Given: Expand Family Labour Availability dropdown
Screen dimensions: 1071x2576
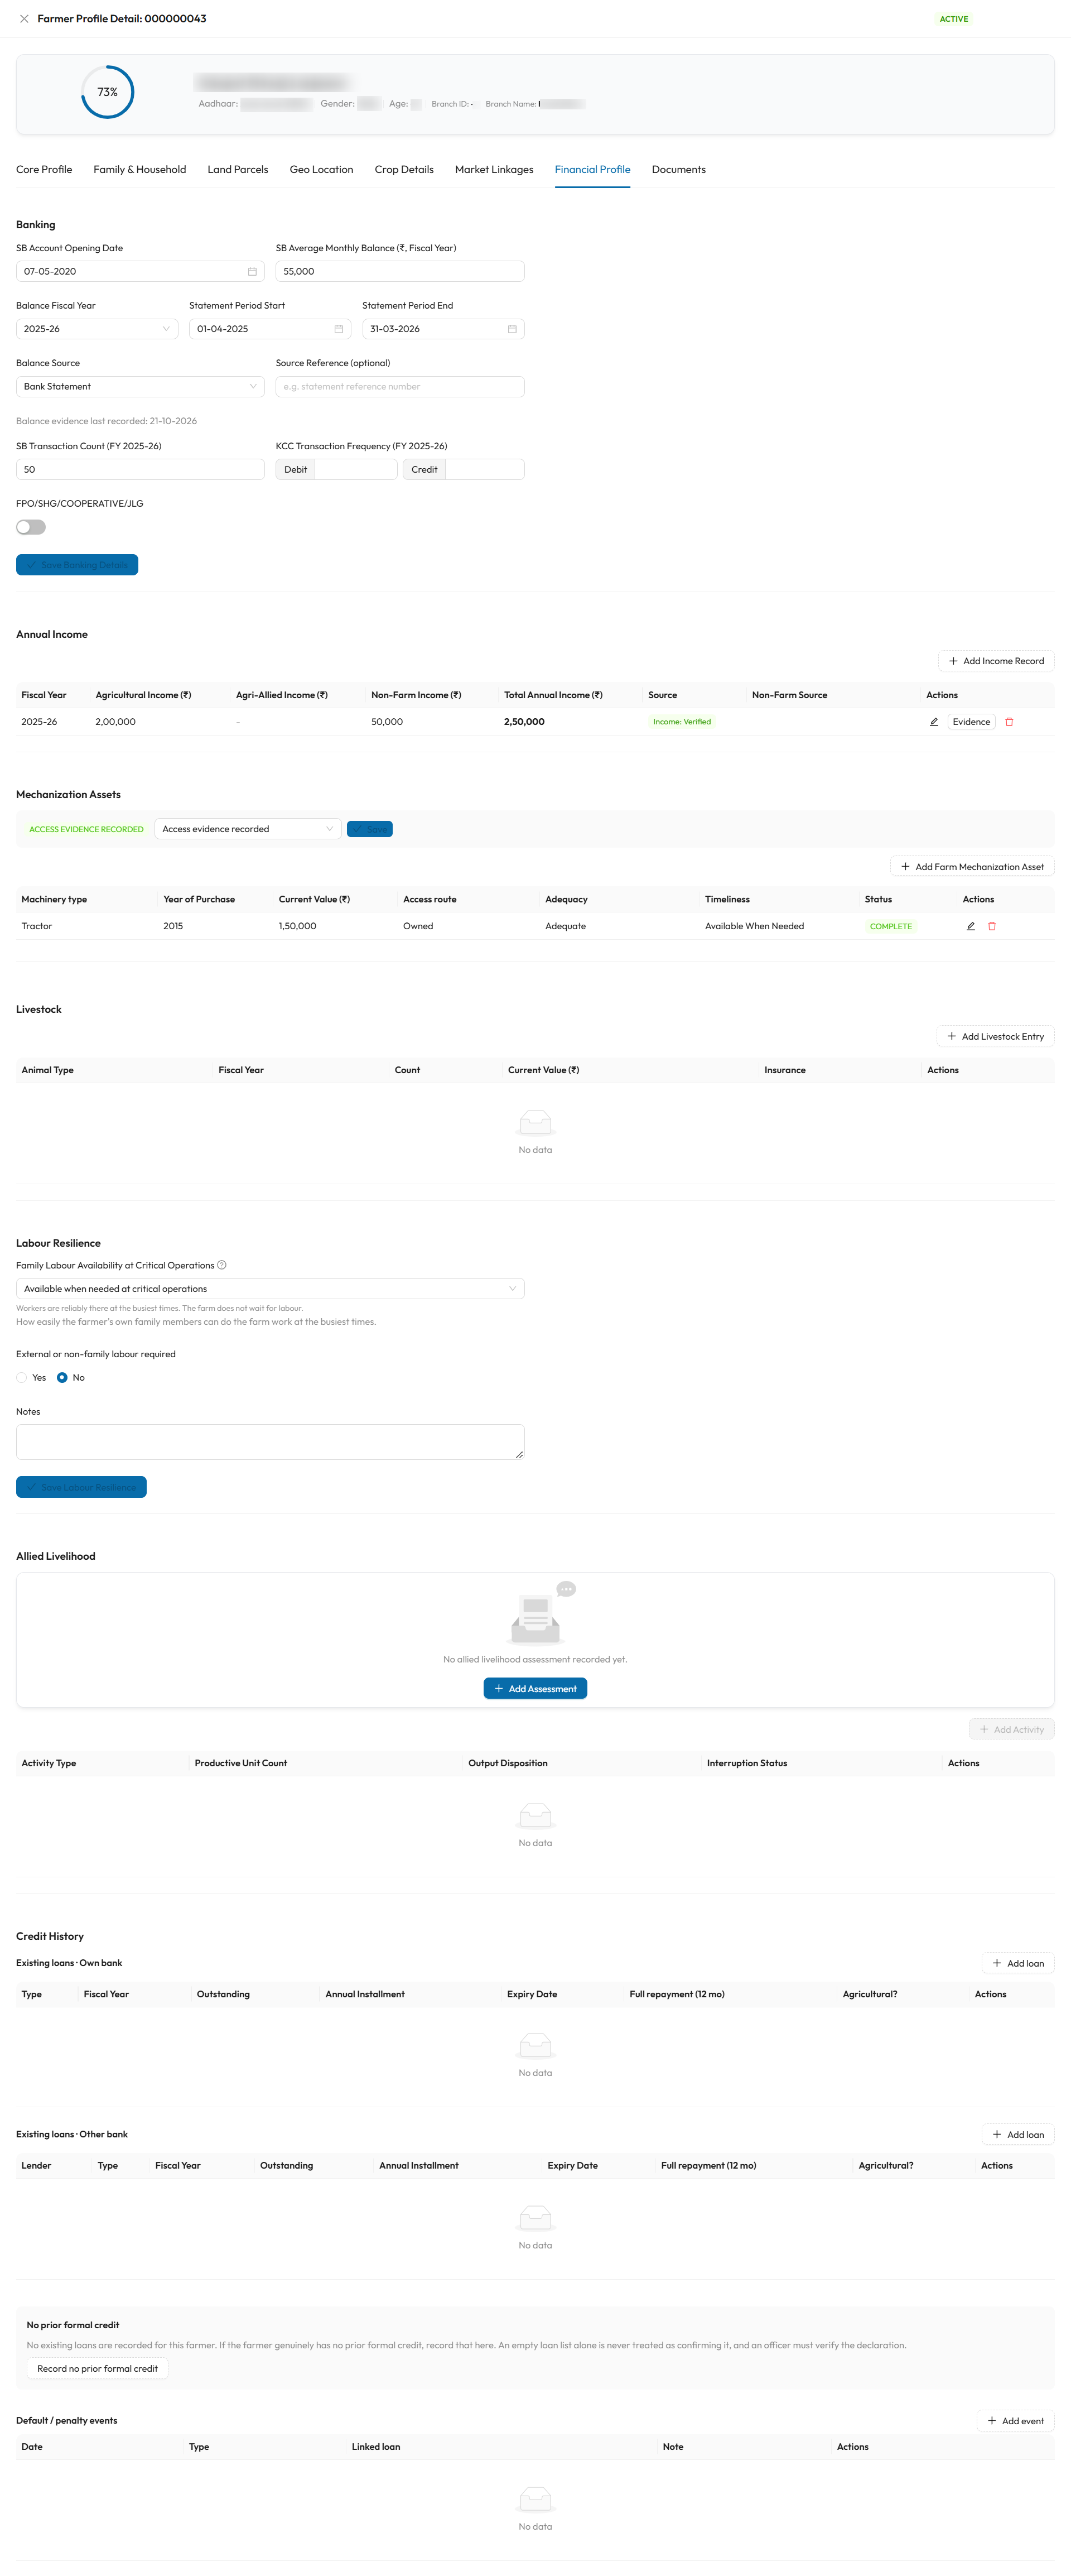Looking at the screenshot, I should pos(270,1289).
